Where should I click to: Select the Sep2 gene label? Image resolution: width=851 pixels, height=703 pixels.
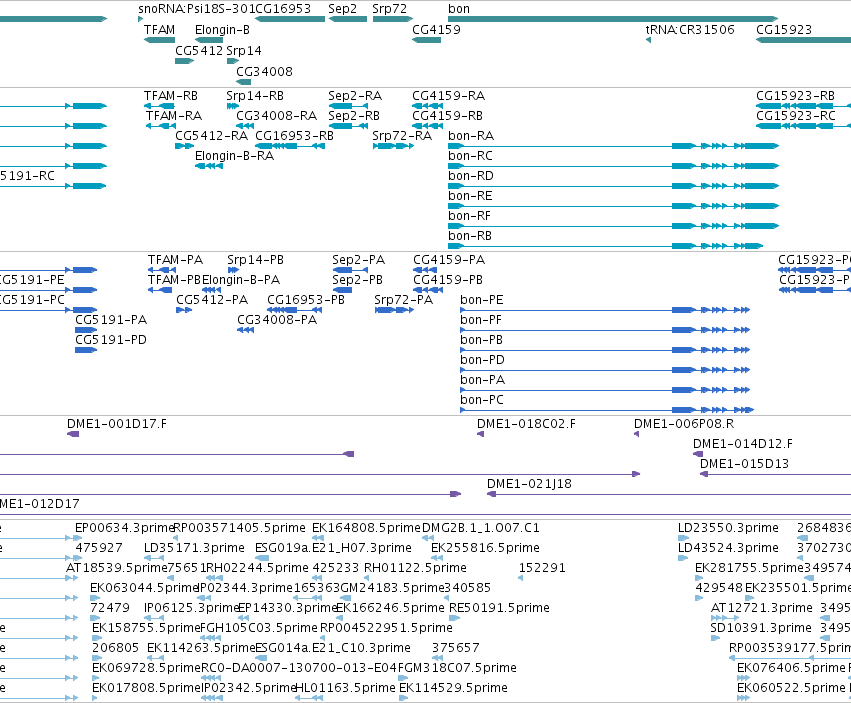click(342, 9)
